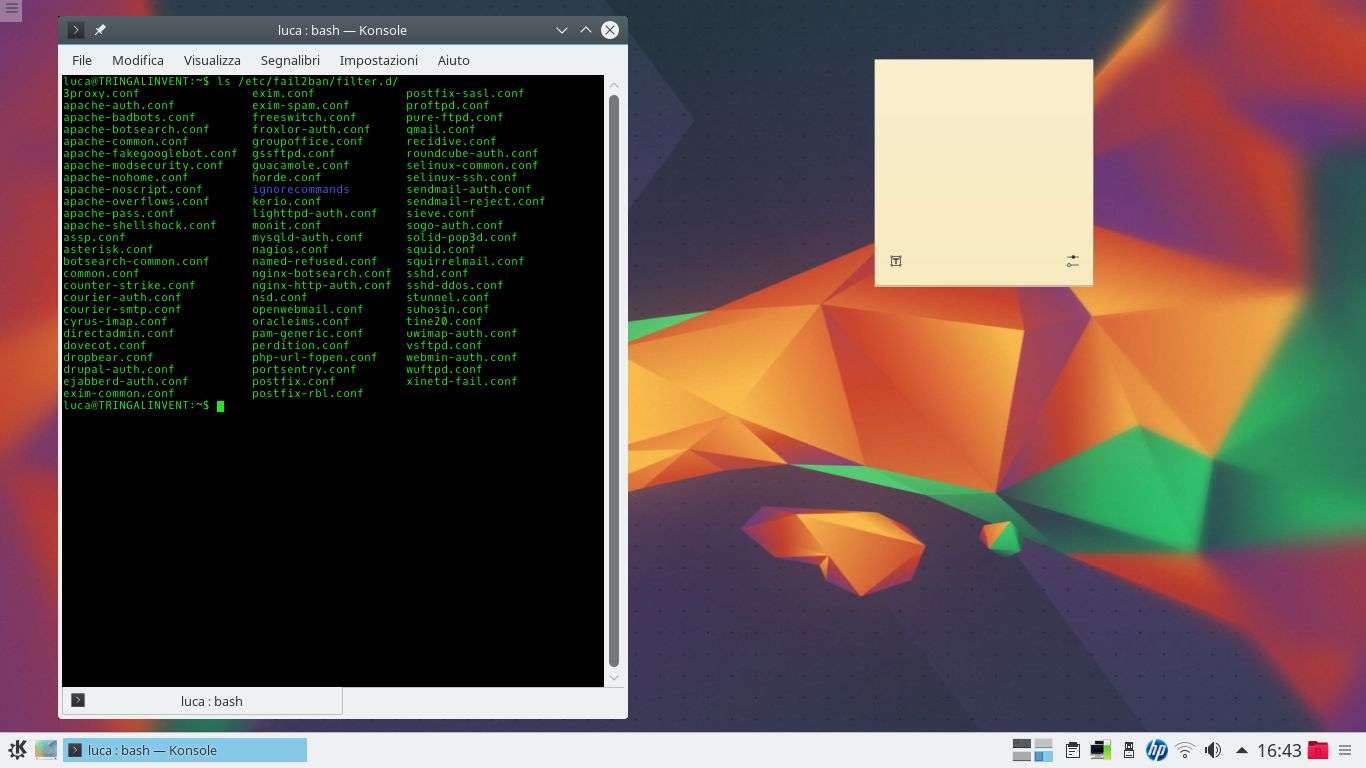Click the clipboard tray icon
The image size is (1366, 768).
point(1072,750)
